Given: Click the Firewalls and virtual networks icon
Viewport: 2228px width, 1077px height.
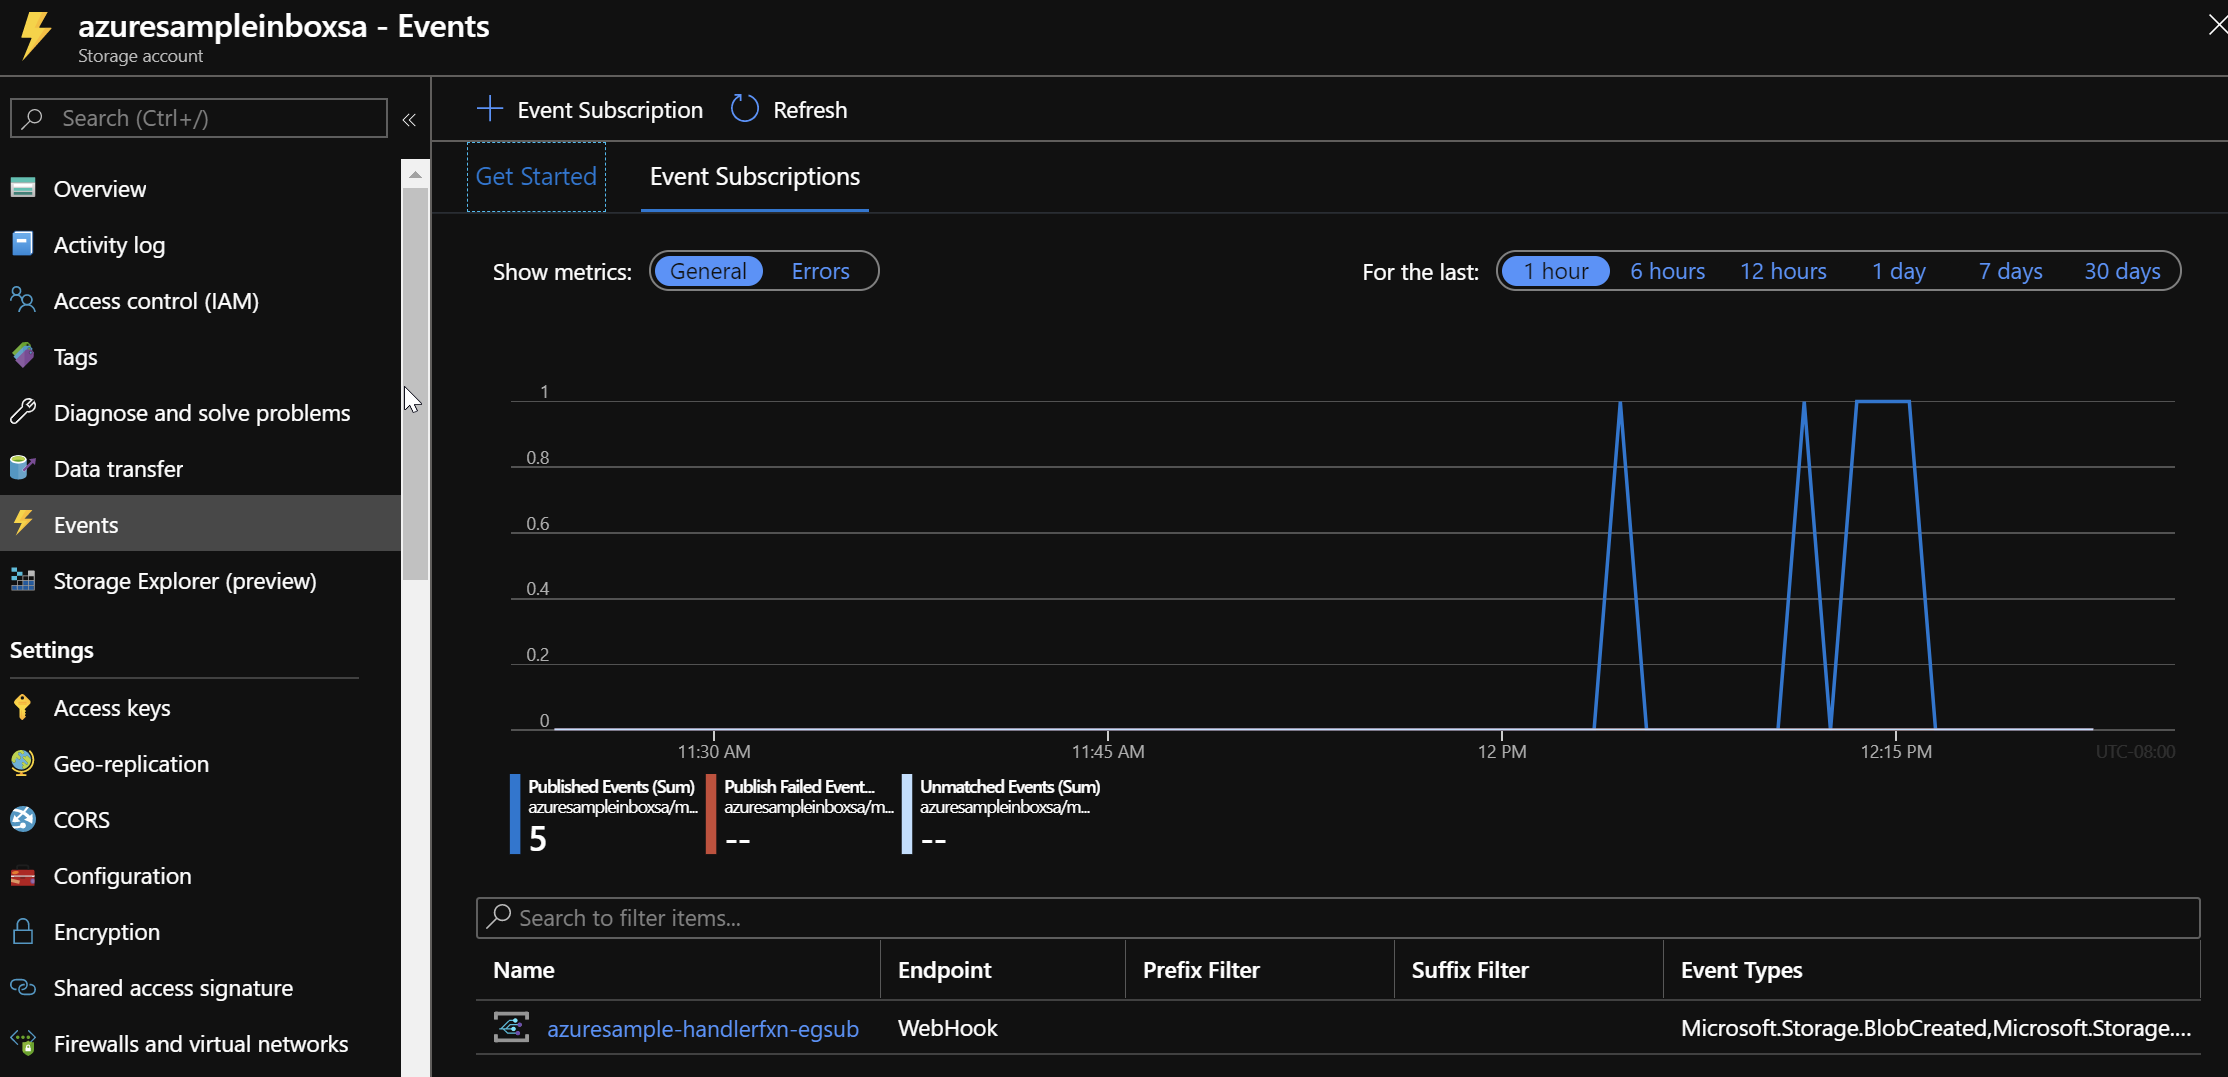Looking at the screenshot, I should [x=23, y=1043].
